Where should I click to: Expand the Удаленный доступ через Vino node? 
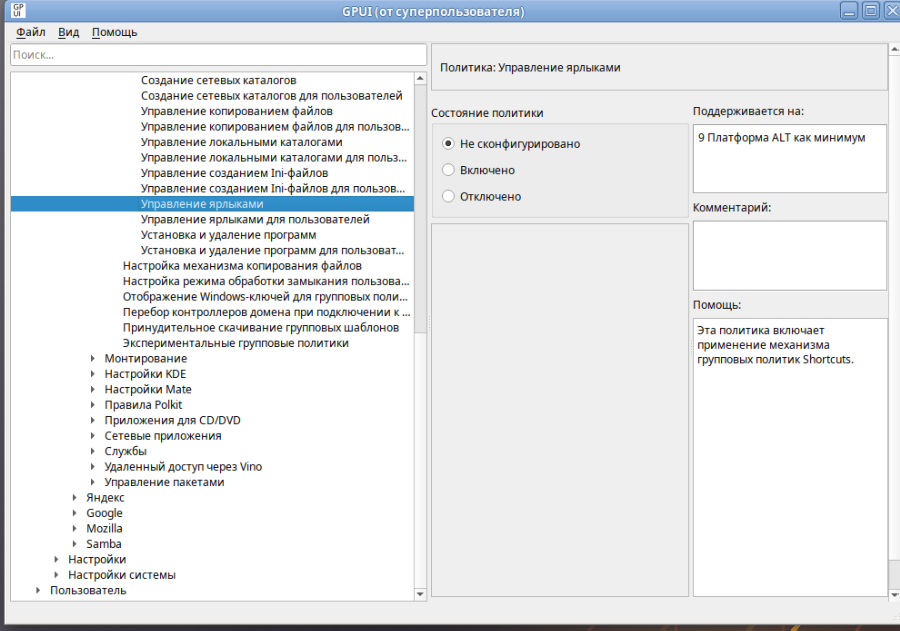[92, 467]
